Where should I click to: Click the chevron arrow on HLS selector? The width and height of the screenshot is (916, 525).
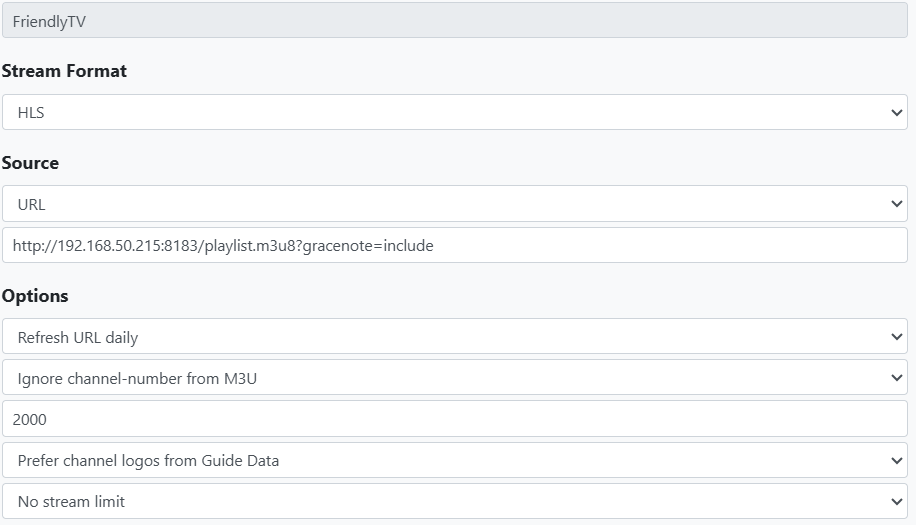tap(896, 113)
